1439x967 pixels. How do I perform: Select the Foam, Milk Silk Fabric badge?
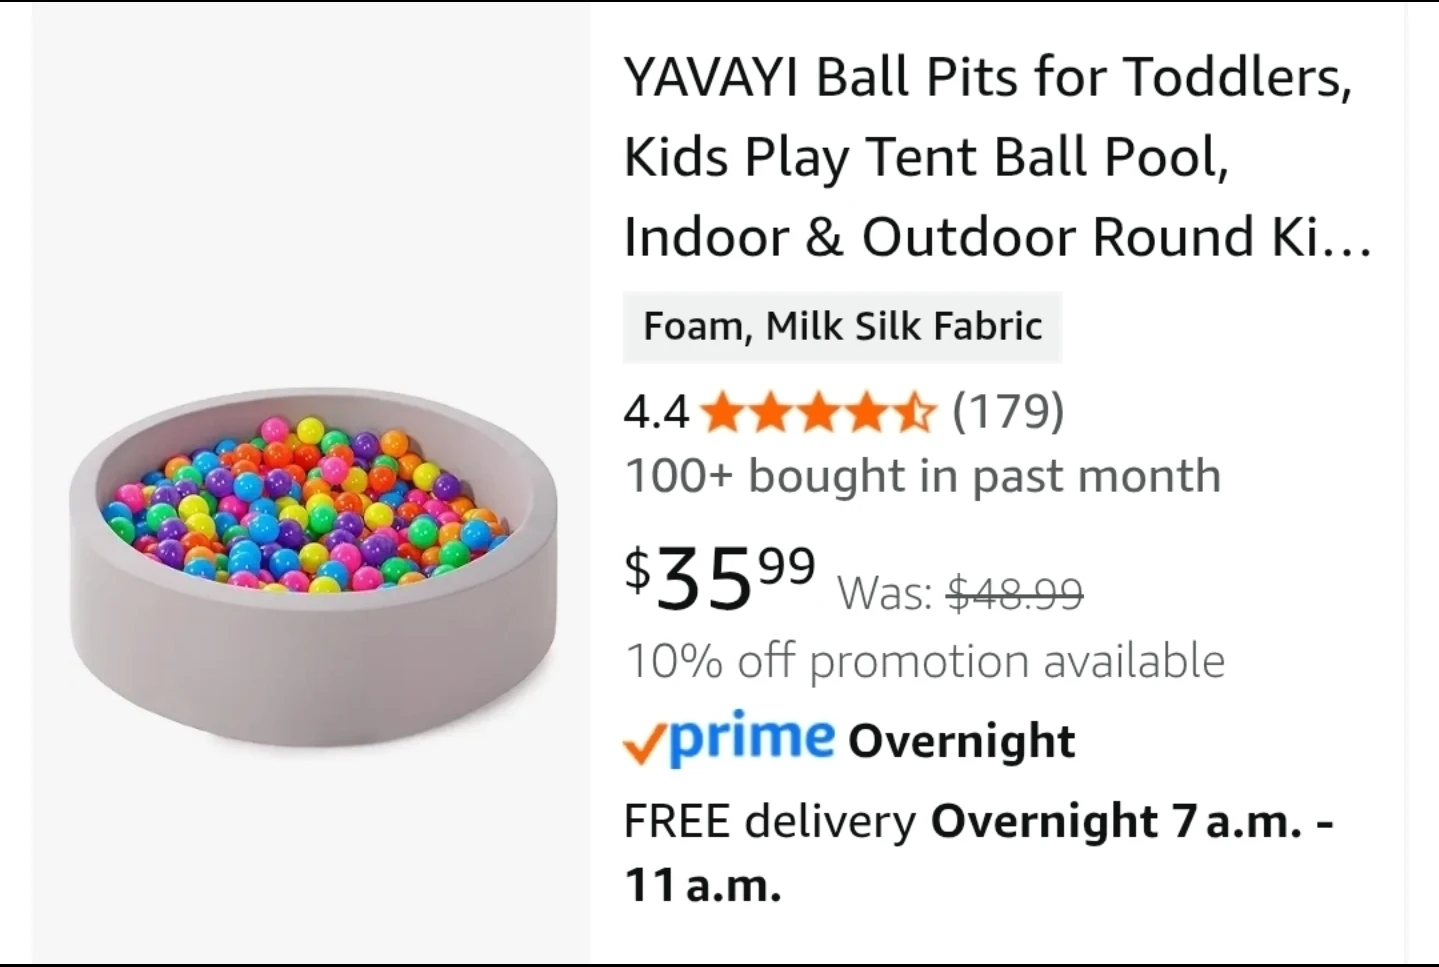(842, 327)
